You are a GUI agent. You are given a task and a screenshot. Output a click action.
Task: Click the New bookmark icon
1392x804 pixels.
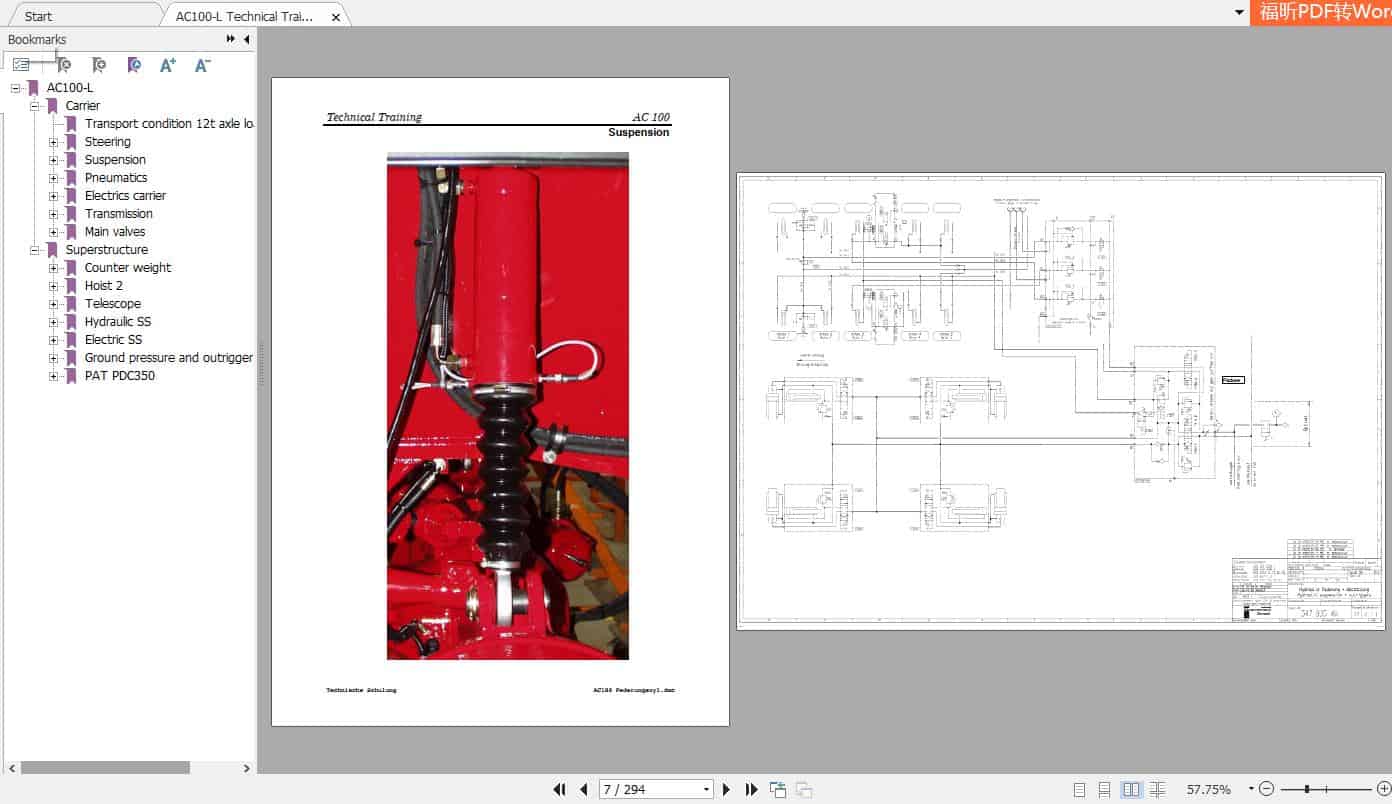pyautogui.click(x=98, y=65)
